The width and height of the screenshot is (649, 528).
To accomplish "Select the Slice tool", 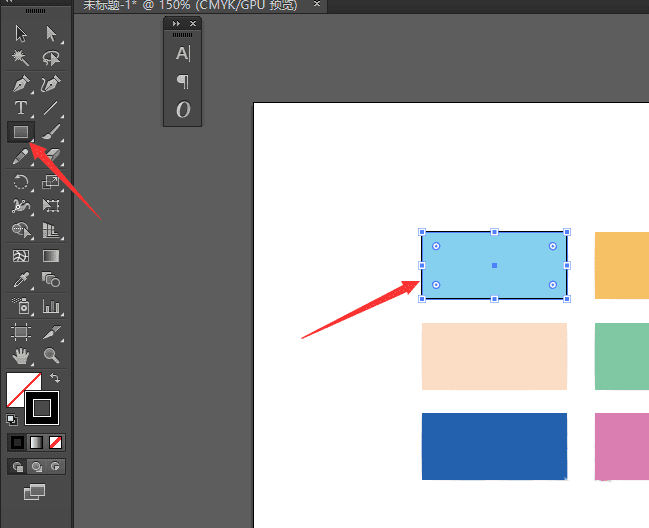I will pos(52,332).
